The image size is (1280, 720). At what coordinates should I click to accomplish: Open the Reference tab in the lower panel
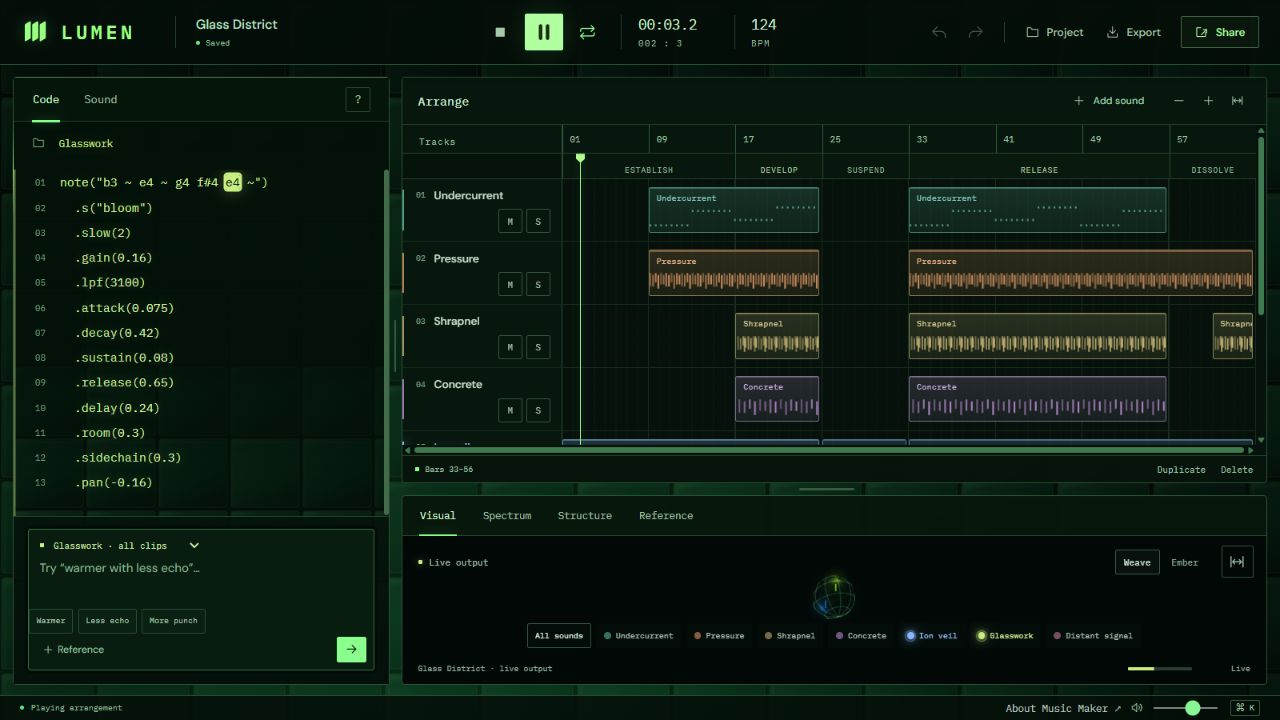(x=666, y=516)
